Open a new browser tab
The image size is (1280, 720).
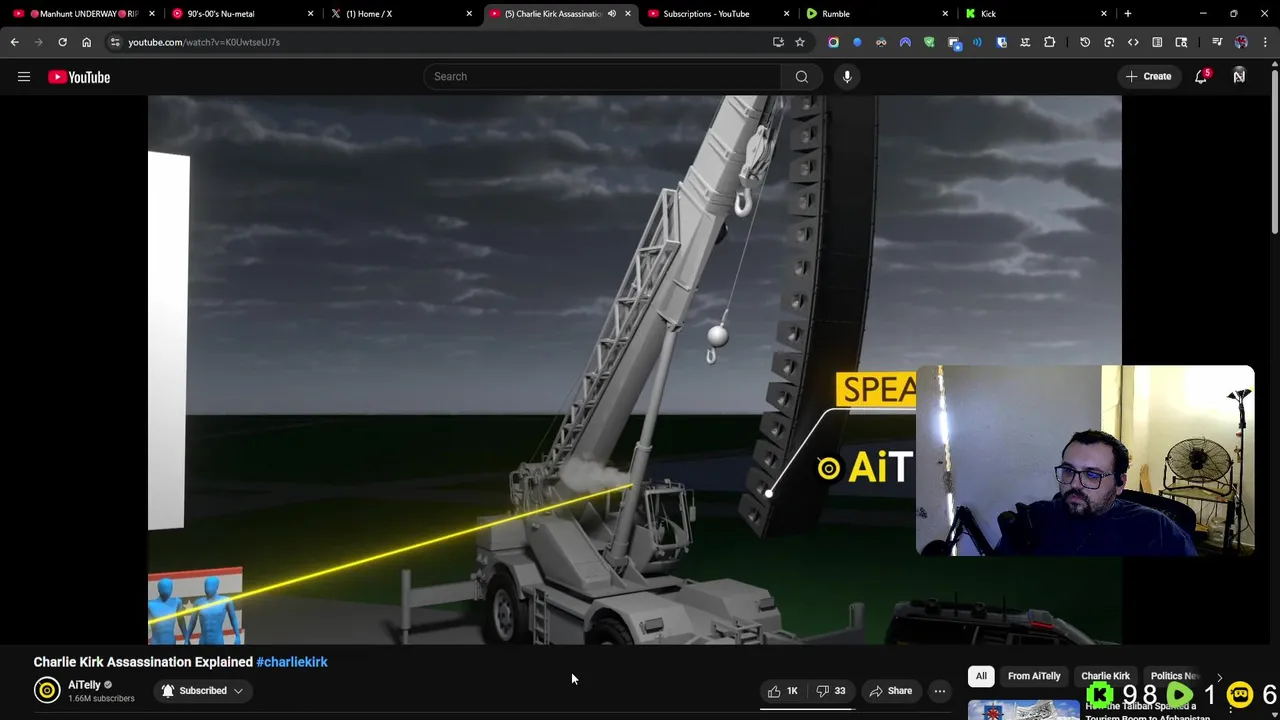click(x=1127, y=14)
